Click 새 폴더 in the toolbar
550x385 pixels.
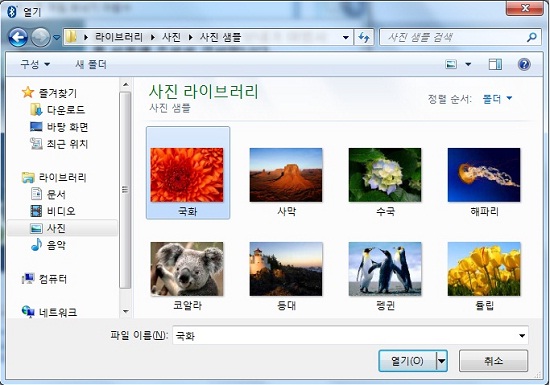tap(91, 64)
